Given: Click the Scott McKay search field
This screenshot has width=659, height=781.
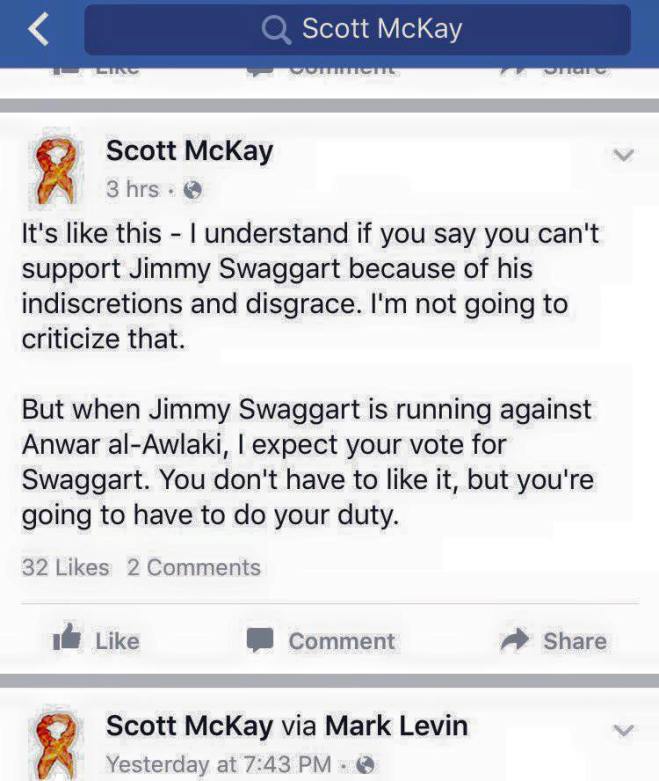Looking at the screenshot, I should point(357,30).
